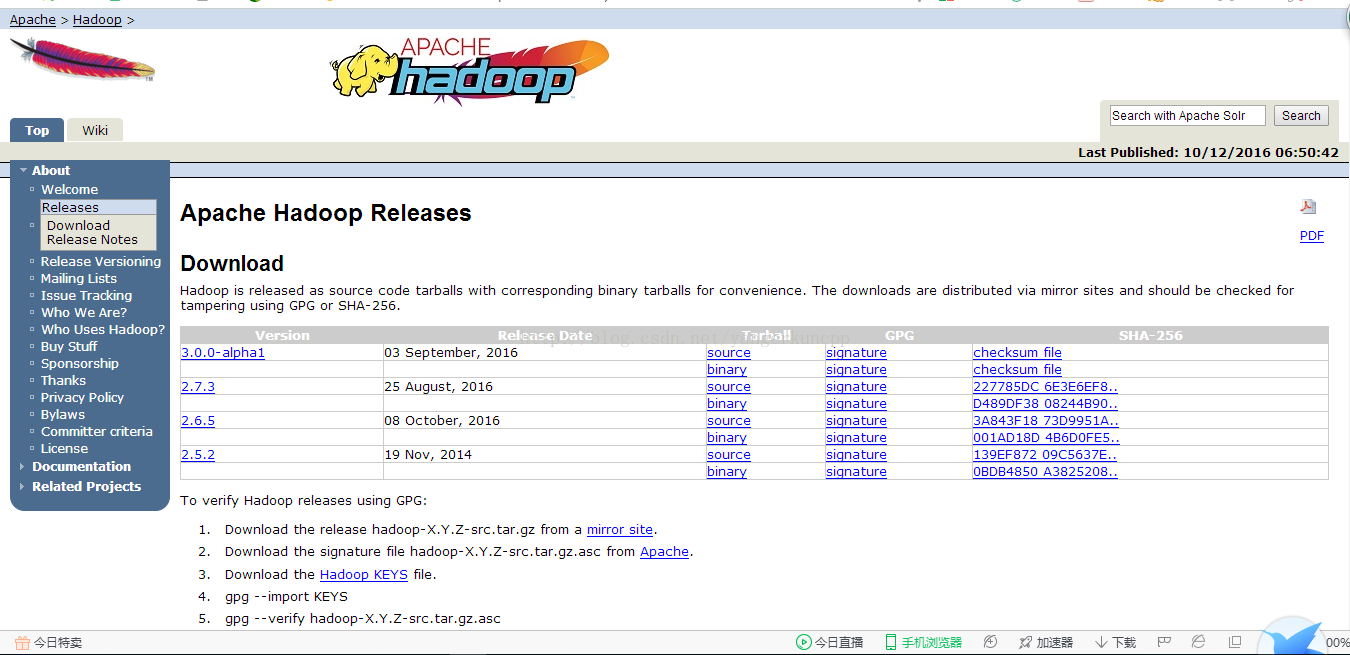
Task: Open Thanks sidebar item
Action: pyautogui.click(x=63, y=380)
